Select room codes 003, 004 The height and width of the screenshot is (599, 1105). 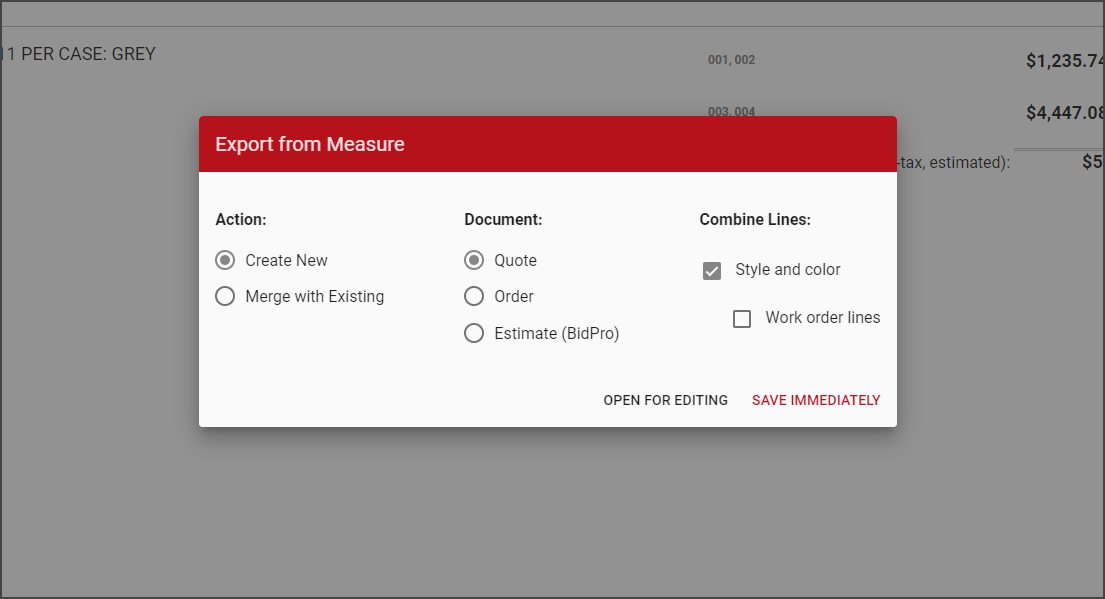point(731,112)
